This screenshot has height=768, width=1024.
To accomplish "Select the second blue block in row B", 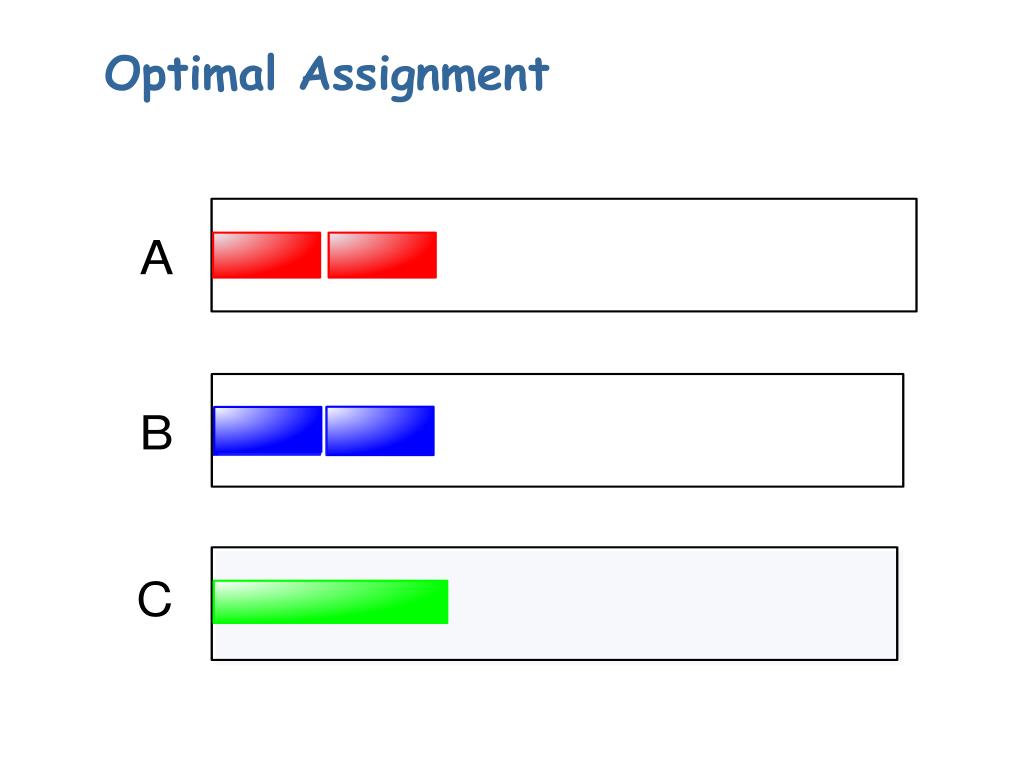I will 380,430.
